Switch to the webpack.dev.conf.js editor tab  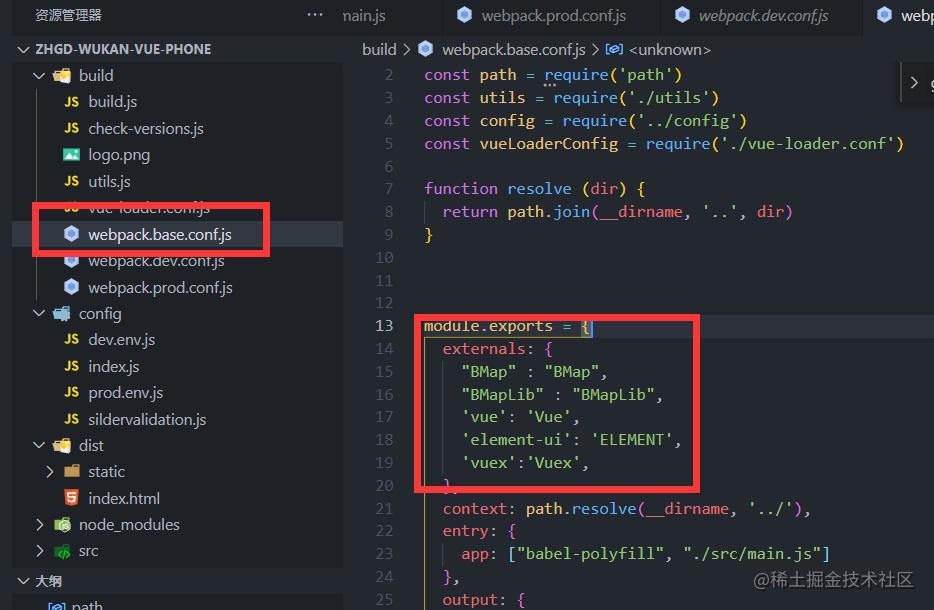(764, 15)
